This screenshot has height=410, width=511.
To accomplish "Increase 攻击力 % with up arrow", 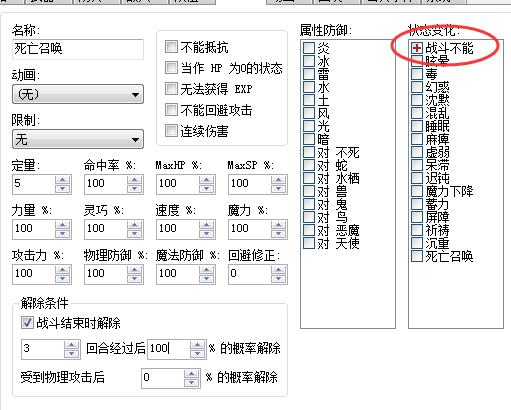I will point(63,270).
